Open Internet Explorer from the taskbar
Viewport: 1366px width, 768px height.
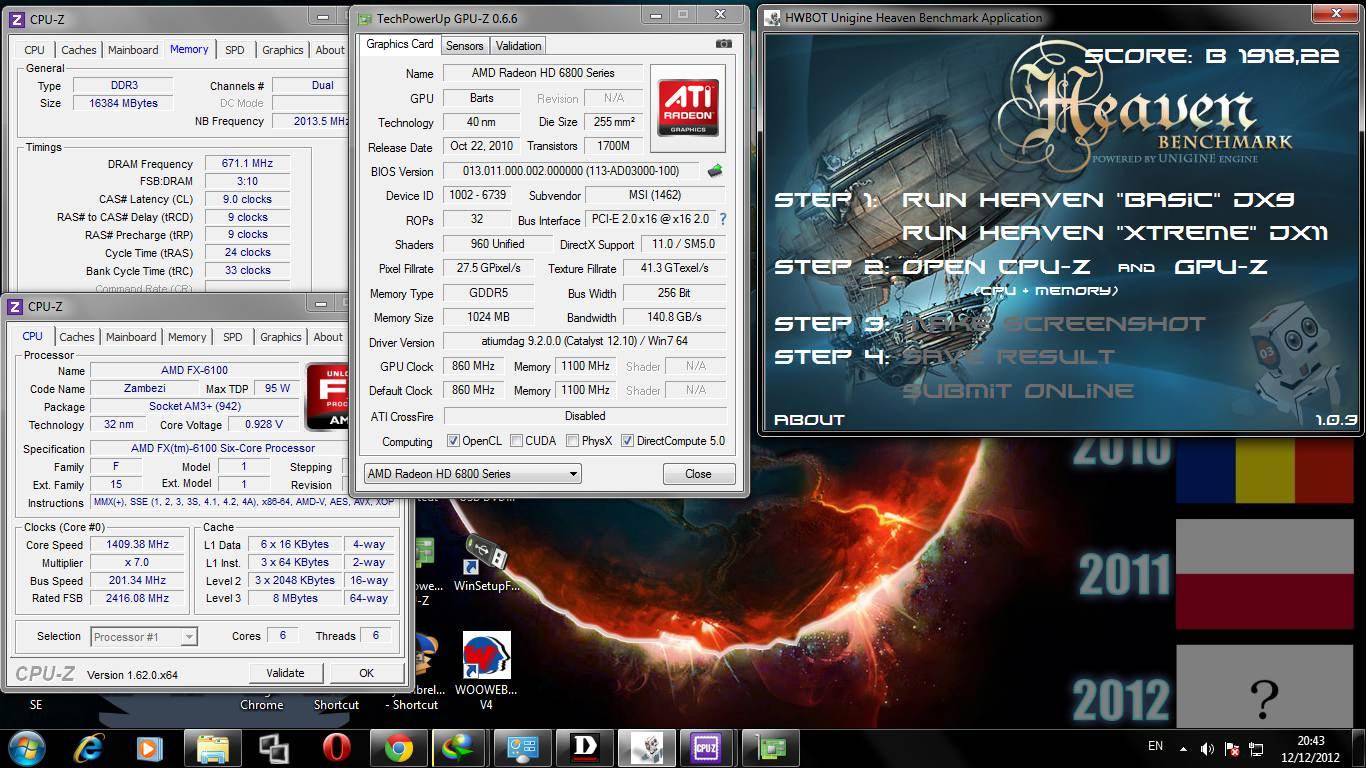[x=89, y=748]
